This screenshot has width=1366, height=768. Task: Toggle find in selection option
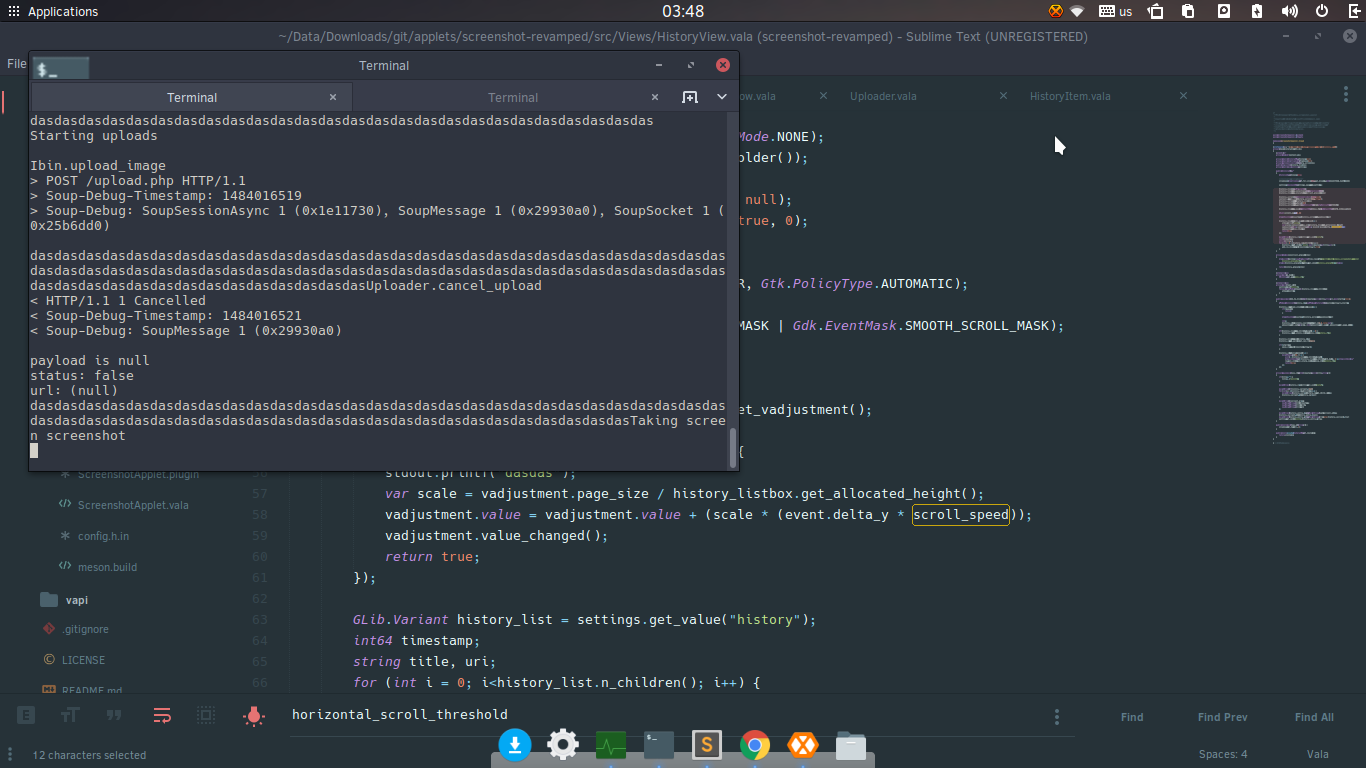(206, 716)
